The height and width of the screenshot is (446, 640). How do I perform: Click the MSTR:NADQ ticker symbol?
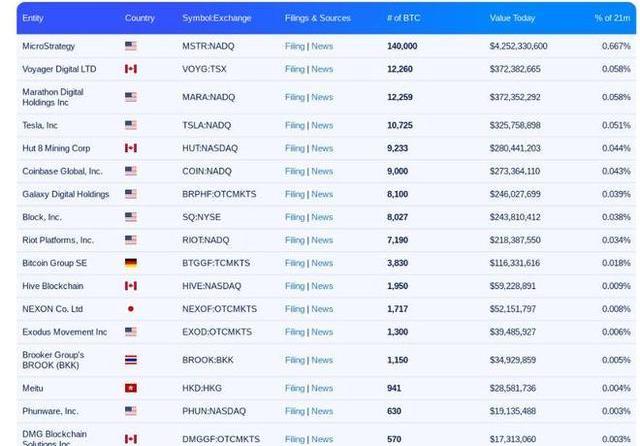coord(206,46)
